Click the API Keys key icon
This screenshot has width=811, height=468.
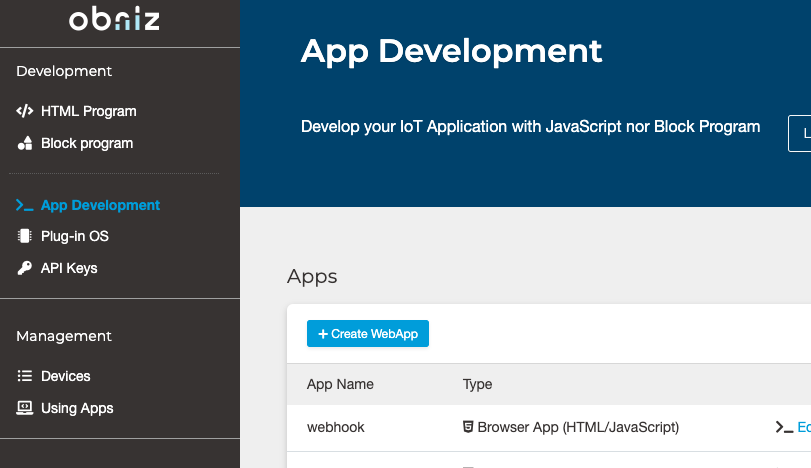coord(25,268)
